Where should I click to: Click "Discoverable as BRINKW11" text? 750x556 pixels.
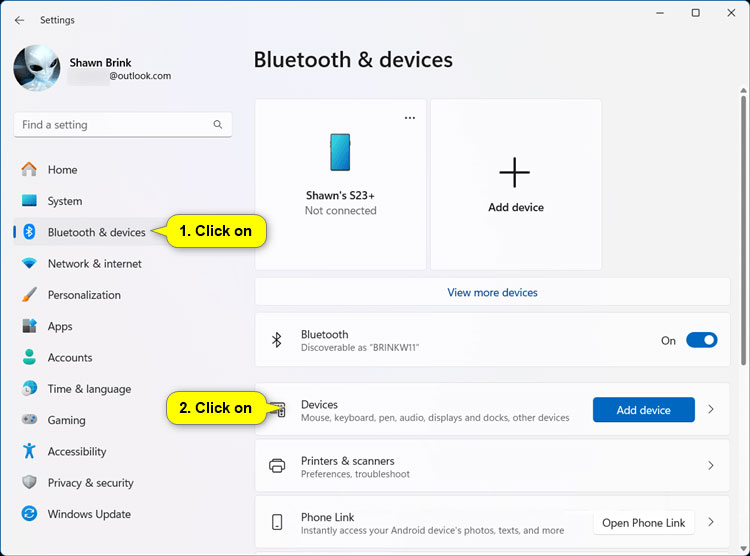[x=360, y=348]
